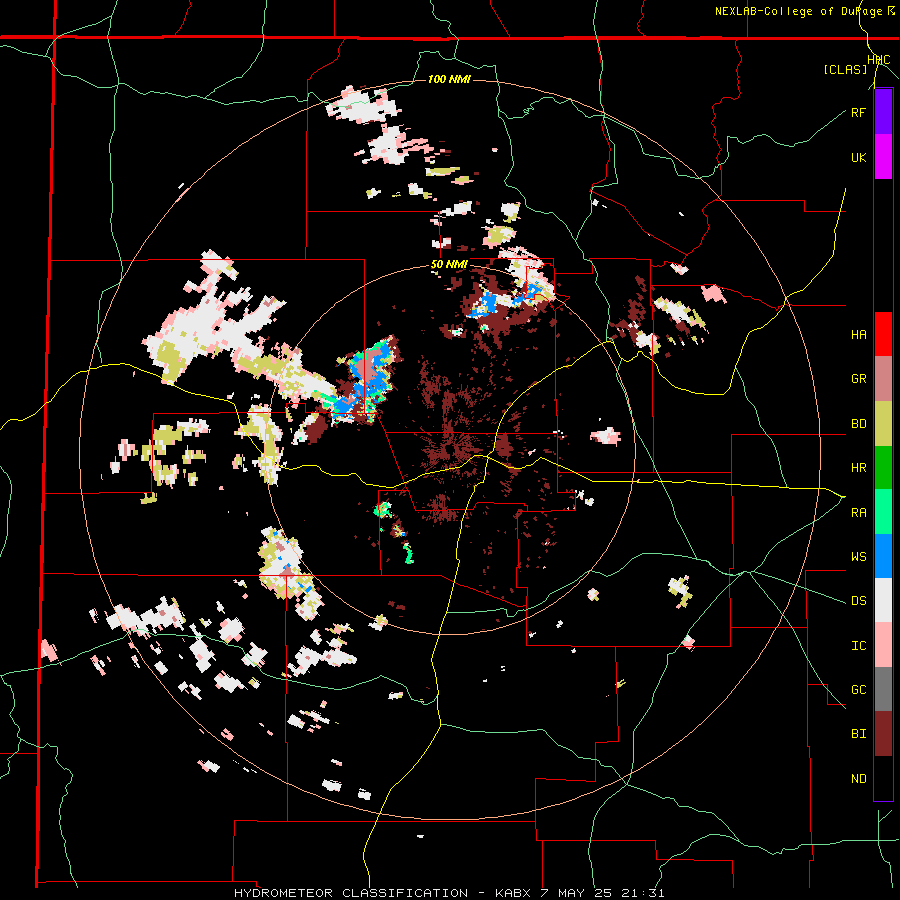This screenshot has width=900, height=900.
Task: Pick the IC legend label
Action: pyautogui.click(x=858, y=646)
